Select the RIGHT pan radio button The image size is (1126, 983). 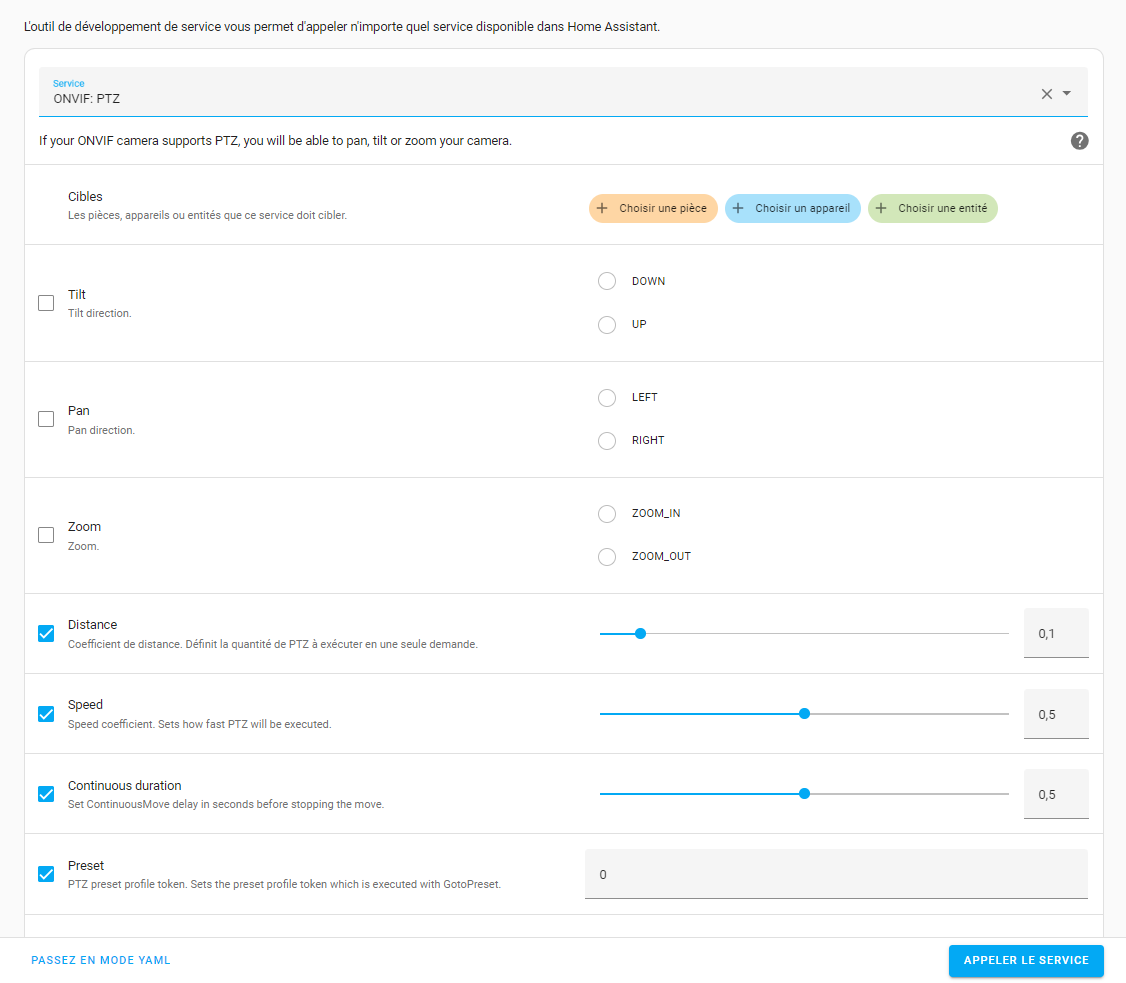click(x=607, y=440)
